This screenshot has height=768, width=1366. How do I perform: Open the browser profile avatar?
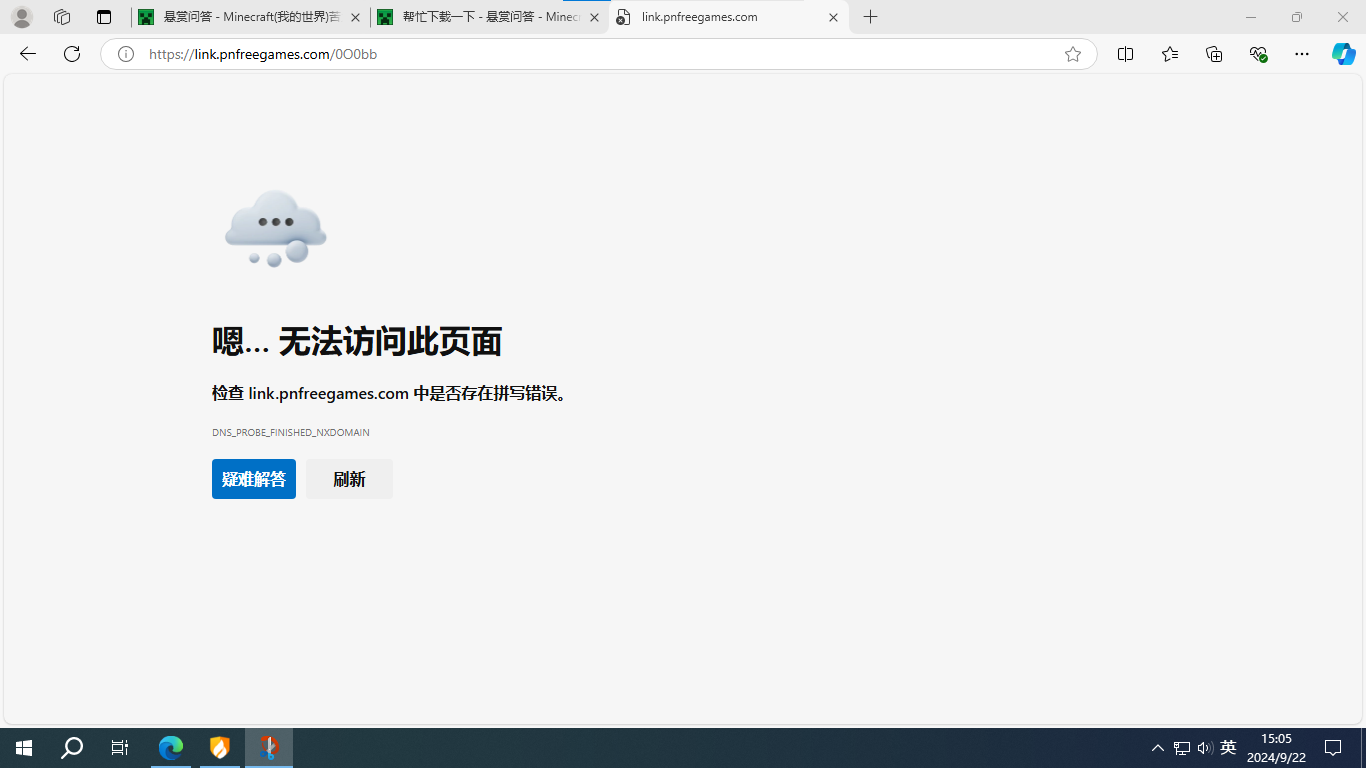pyautogui.click(x=21, y=17)
